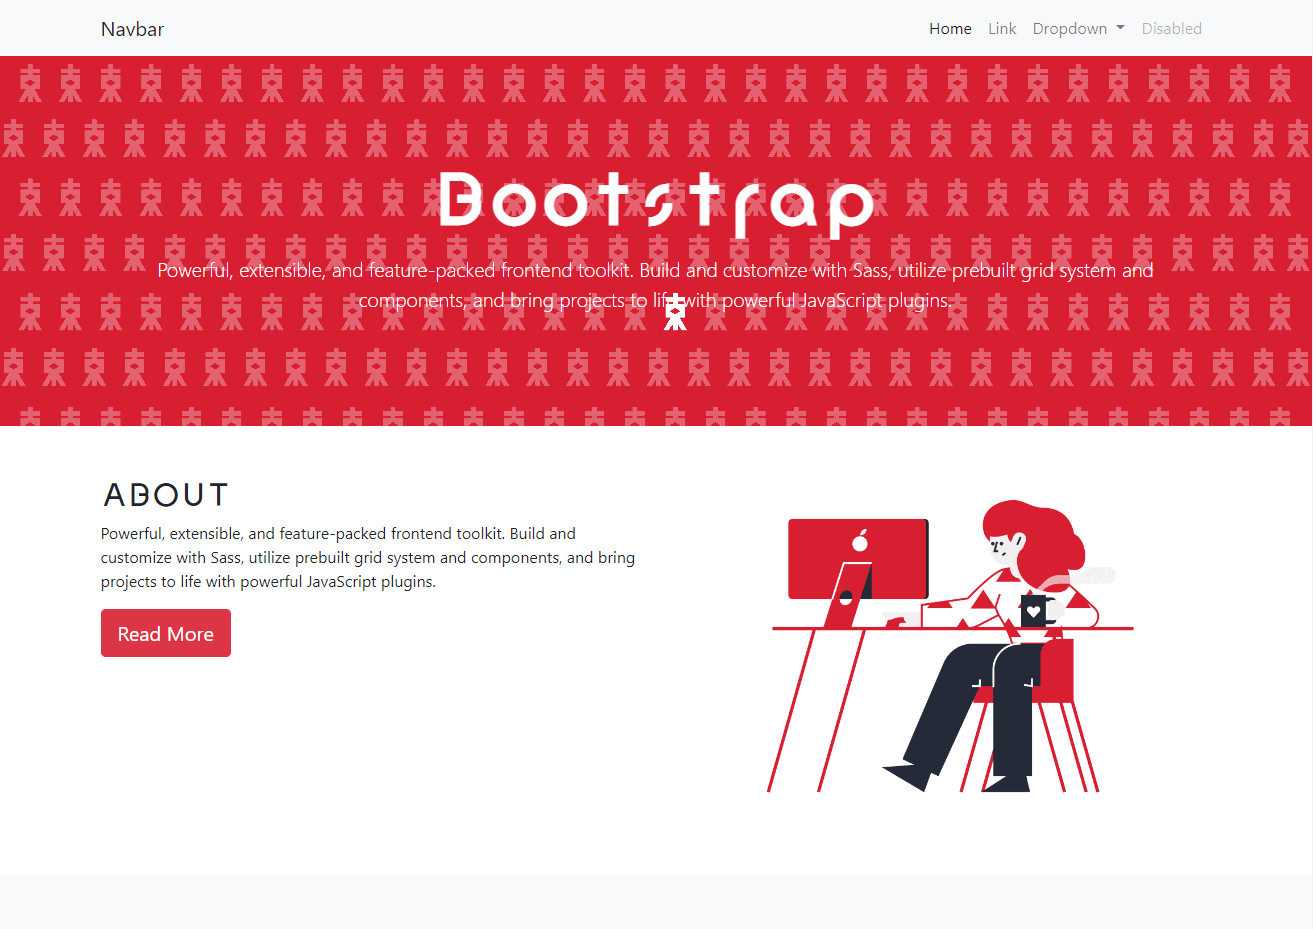Click the Navbar brand text
Screen dimensions: 1313x929
pyautogui.click(x=132, y=28)
